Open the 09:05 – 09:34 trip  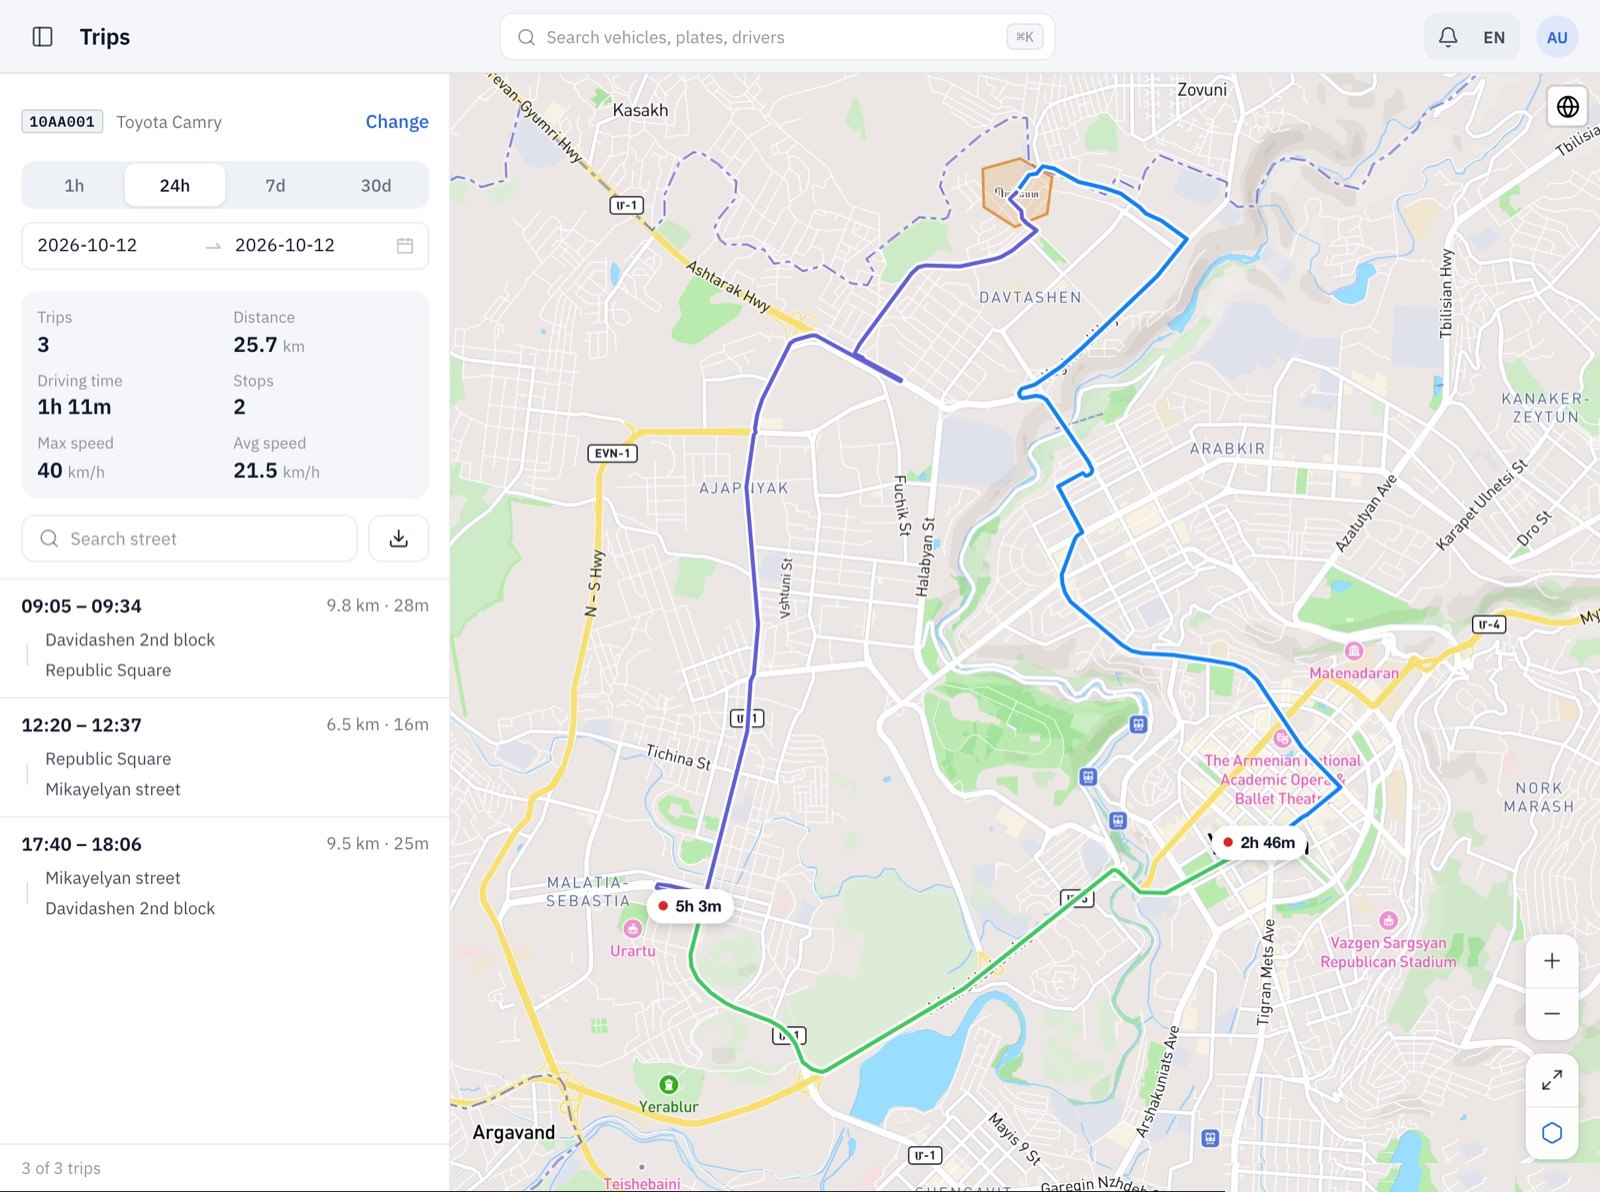225,638
